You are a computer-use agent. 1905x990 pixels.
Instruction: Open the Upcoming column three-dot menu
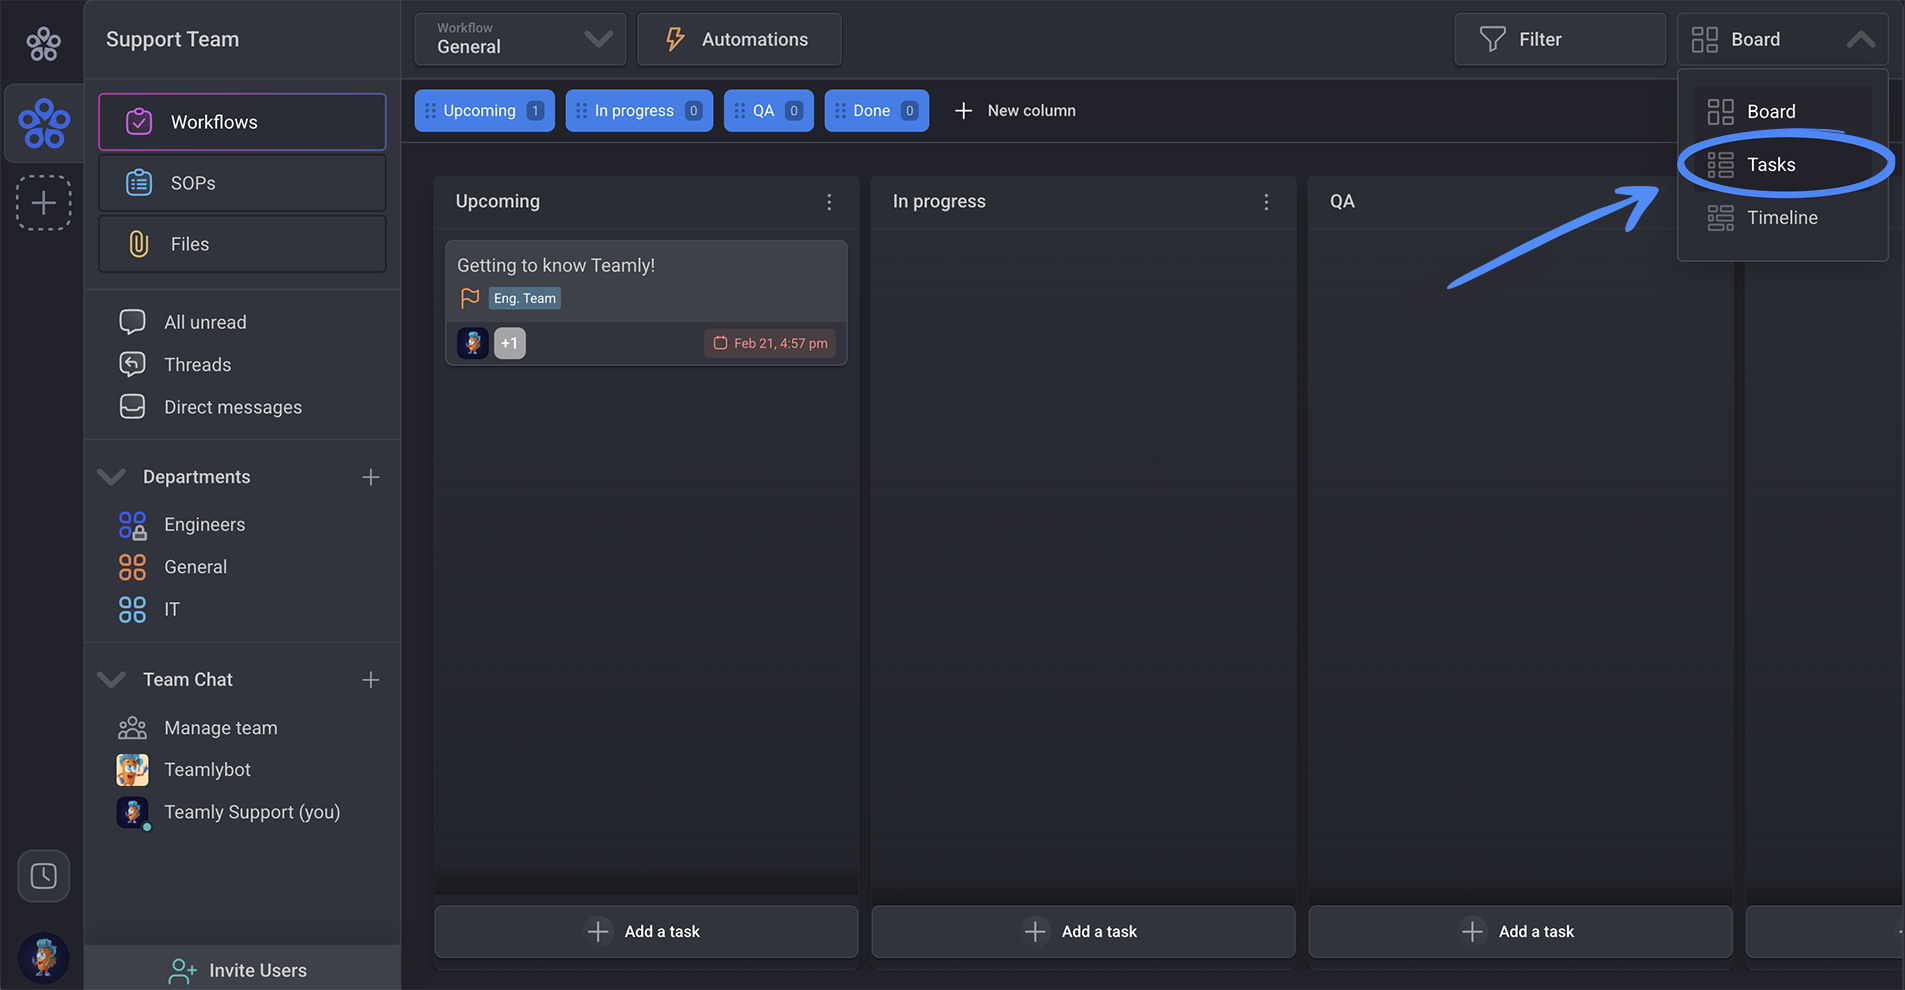click(829, 202)
